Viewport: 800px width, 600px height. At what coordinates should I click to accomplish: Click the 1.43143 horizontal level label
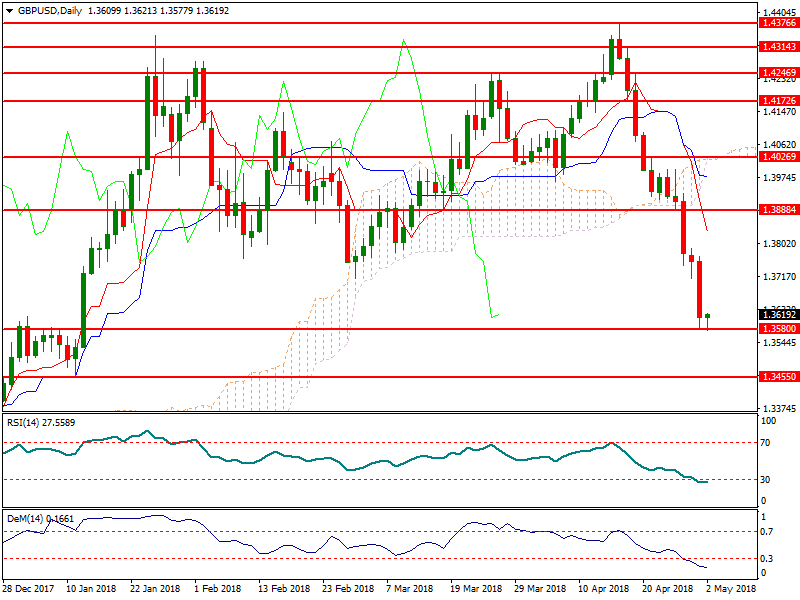[778, 47]
